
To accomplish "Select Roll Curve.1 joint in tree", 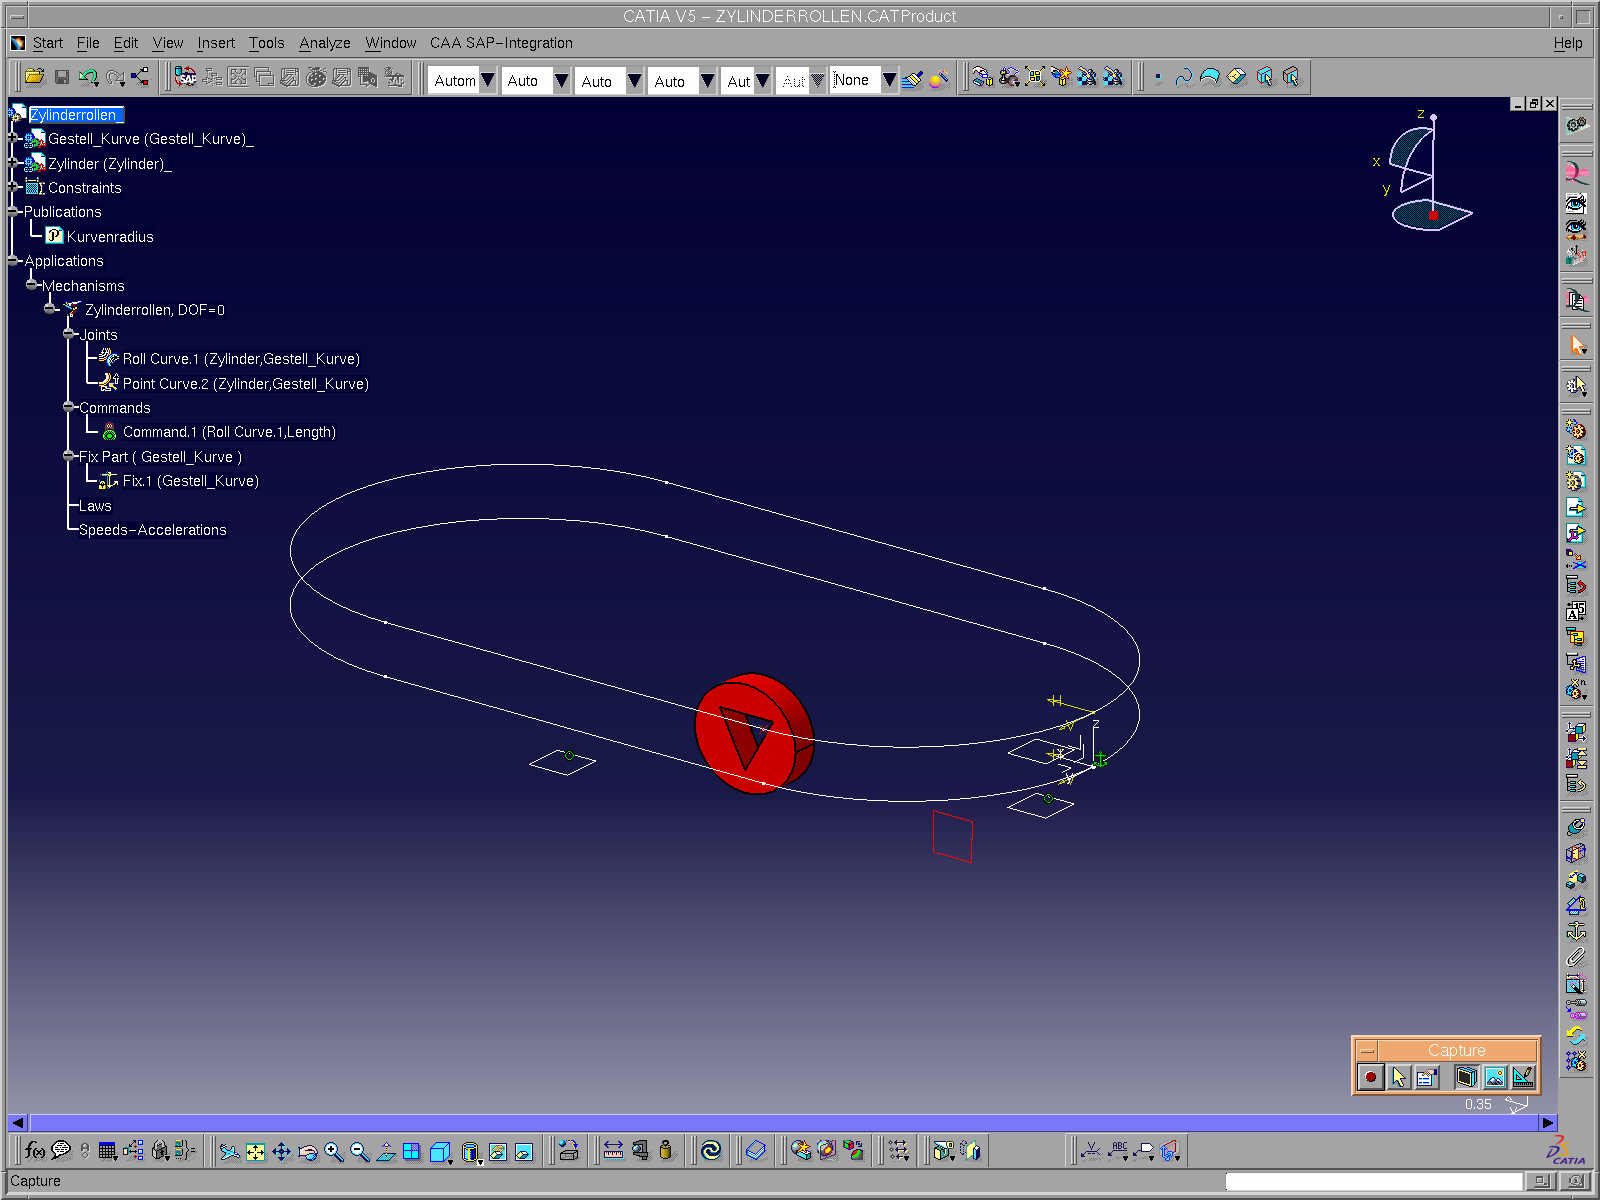I will 241,359.
